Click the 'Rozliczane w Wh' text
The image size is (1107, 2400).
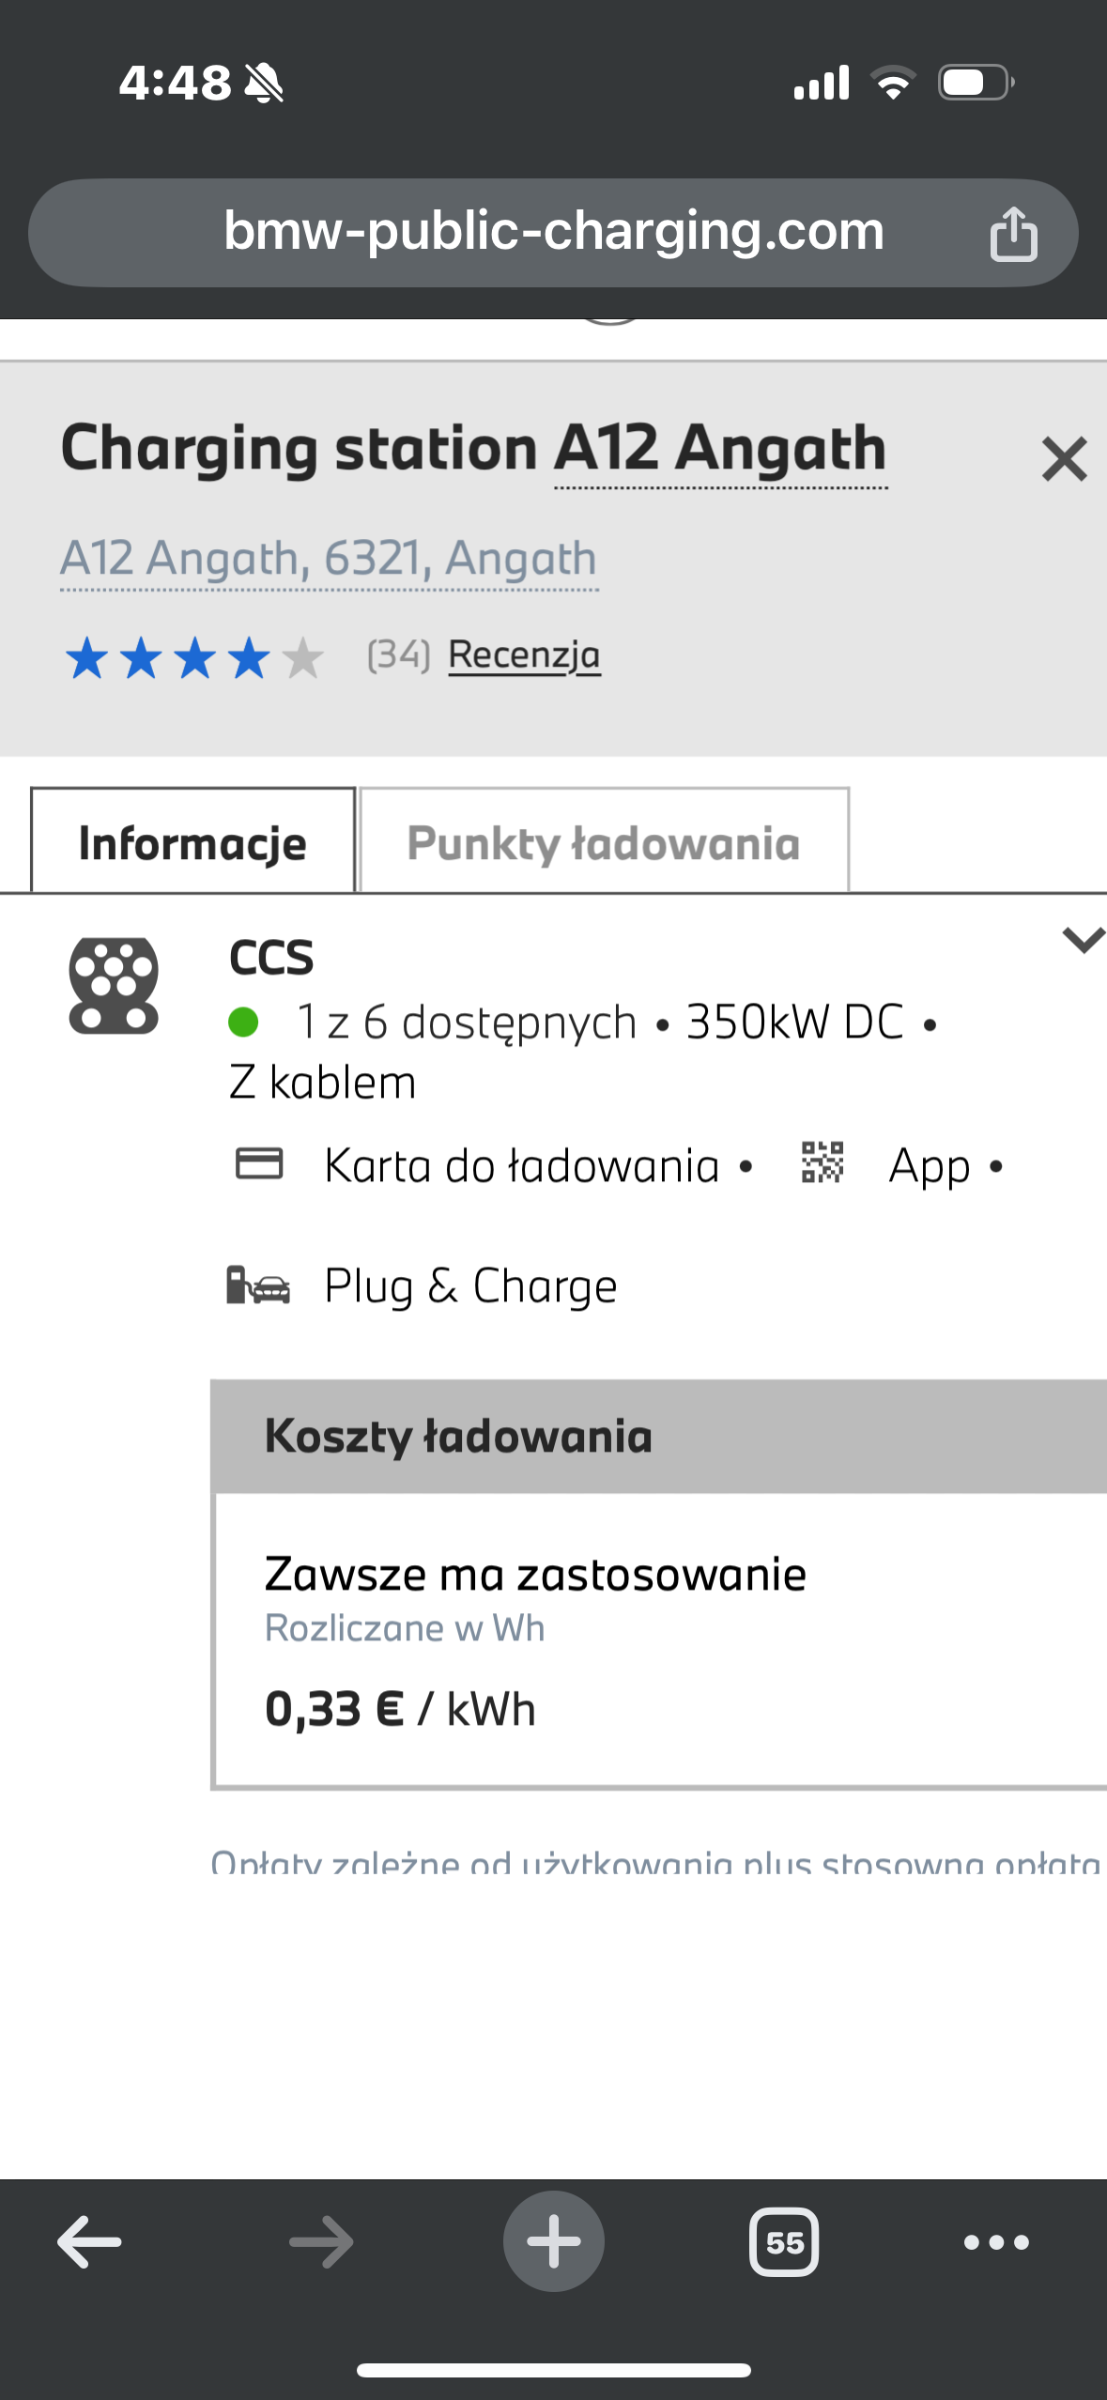click(x=405, y=1629)
